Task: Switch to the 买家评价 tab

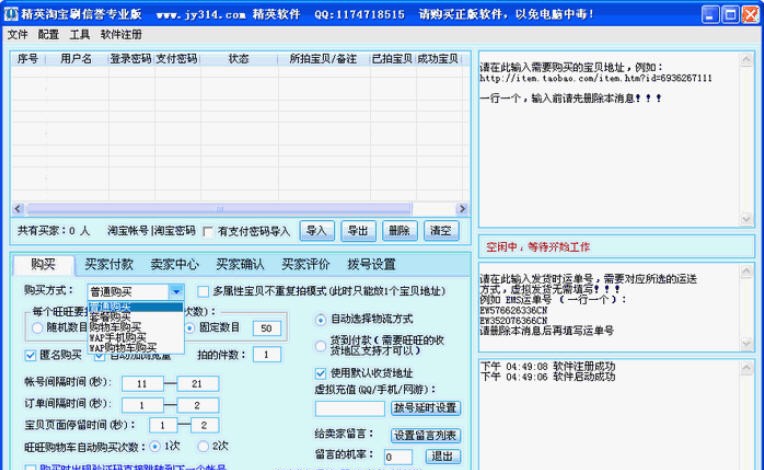Action: coord(306,264)
